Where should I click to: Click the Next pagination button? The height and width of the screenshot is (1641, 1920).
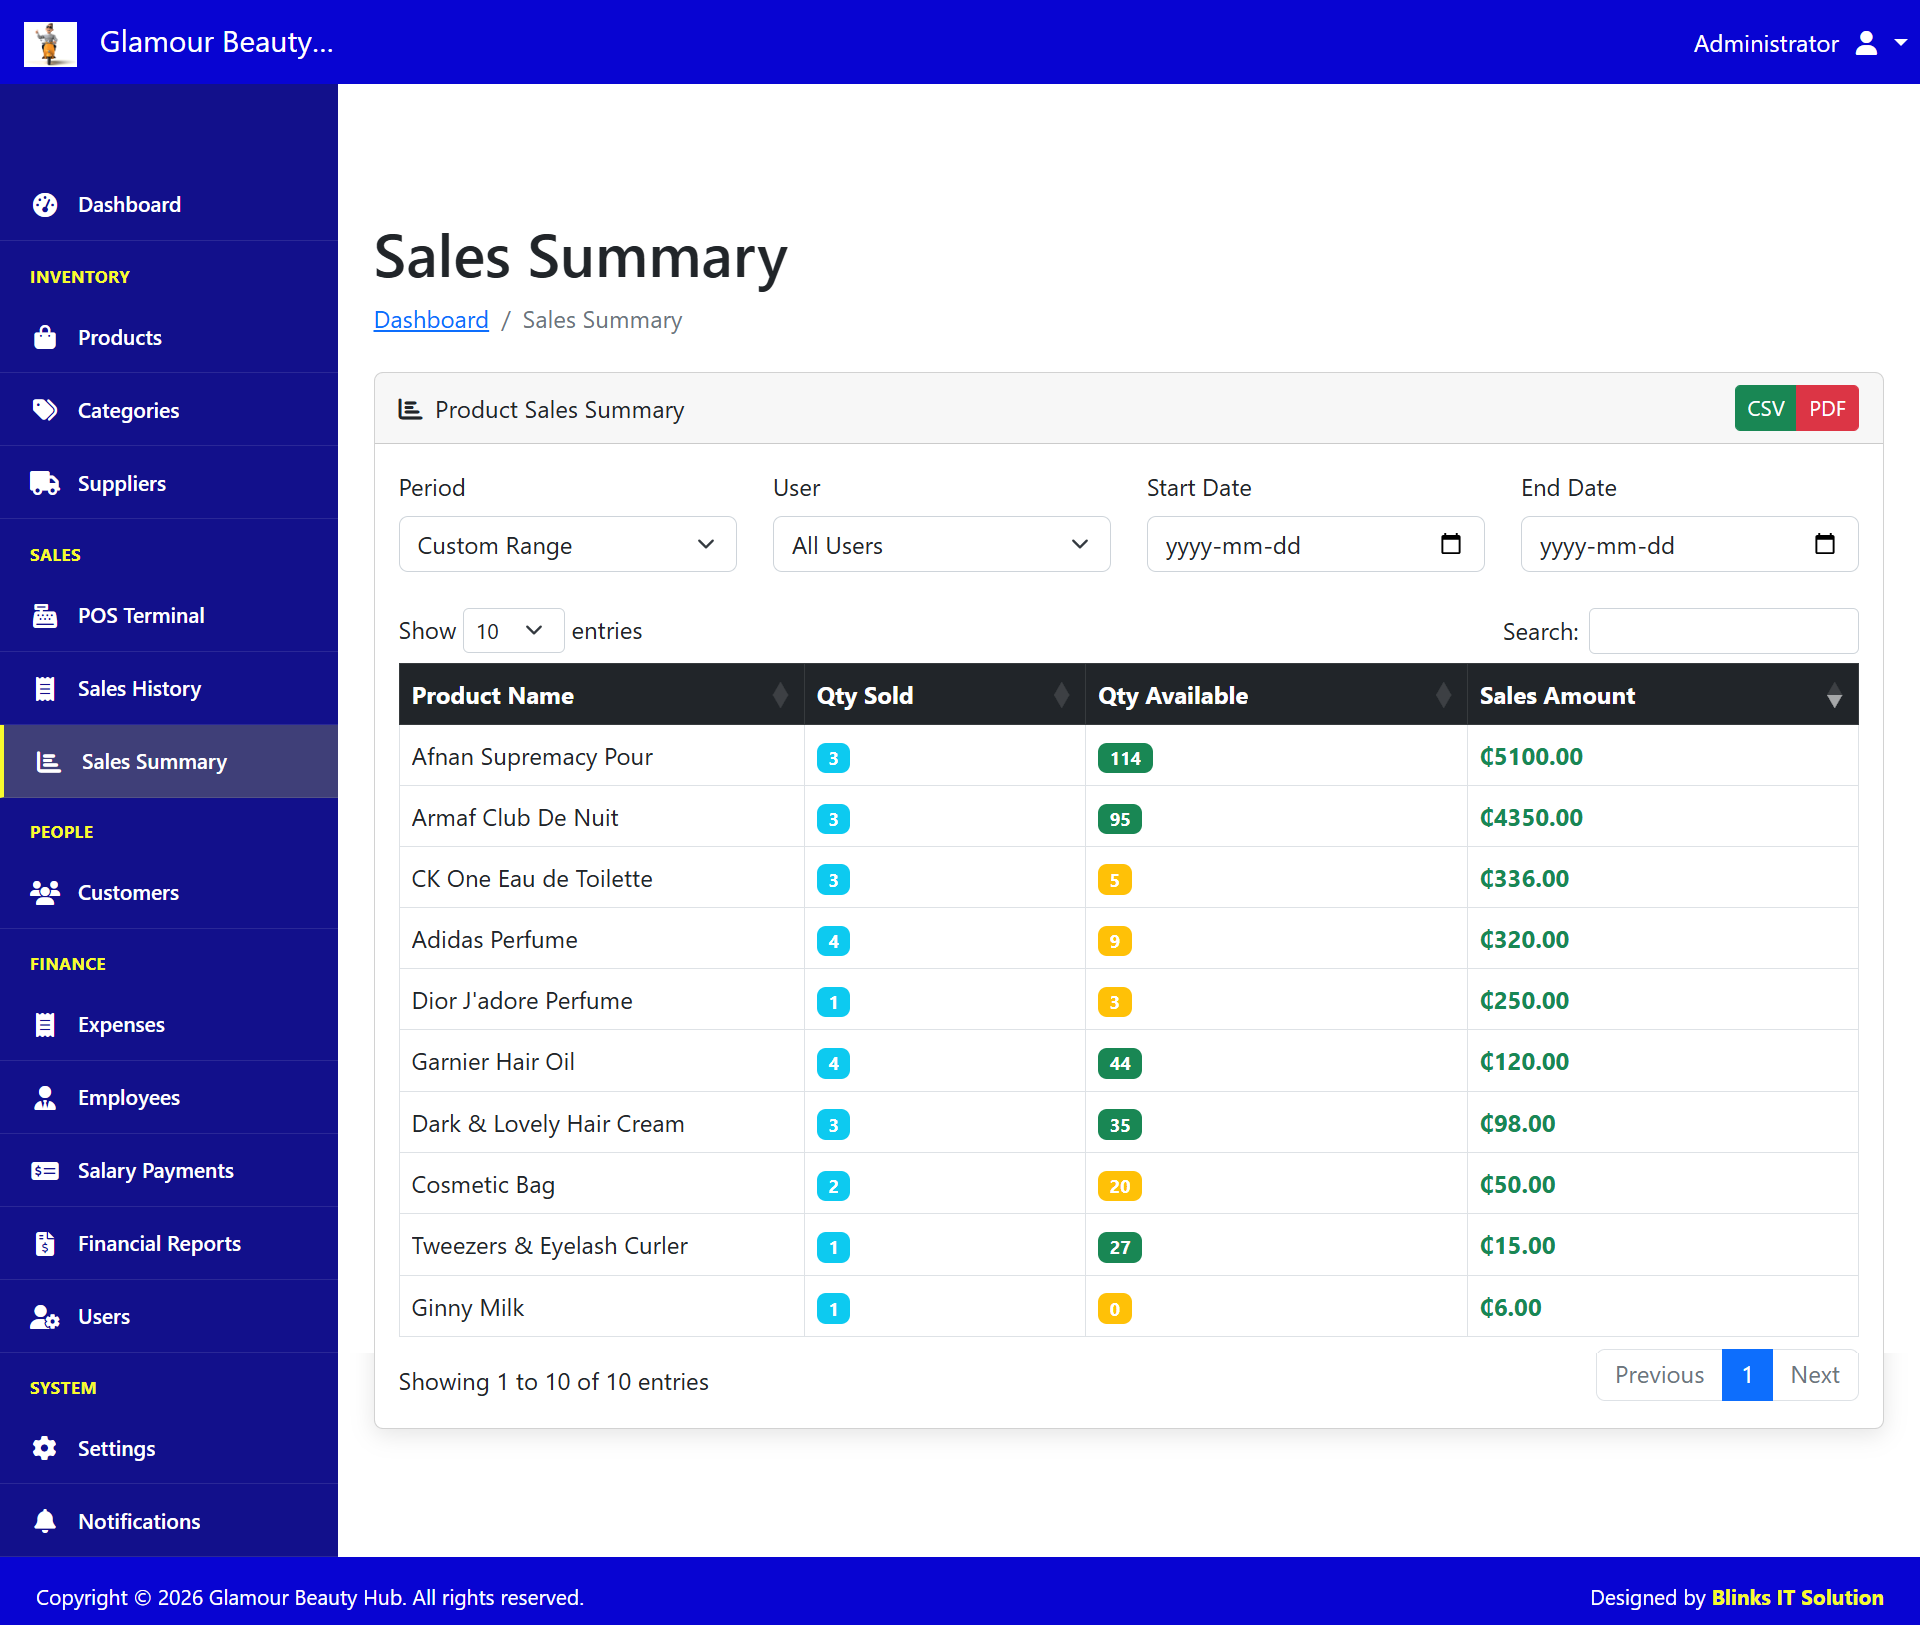click(x=1815, y=1376)
